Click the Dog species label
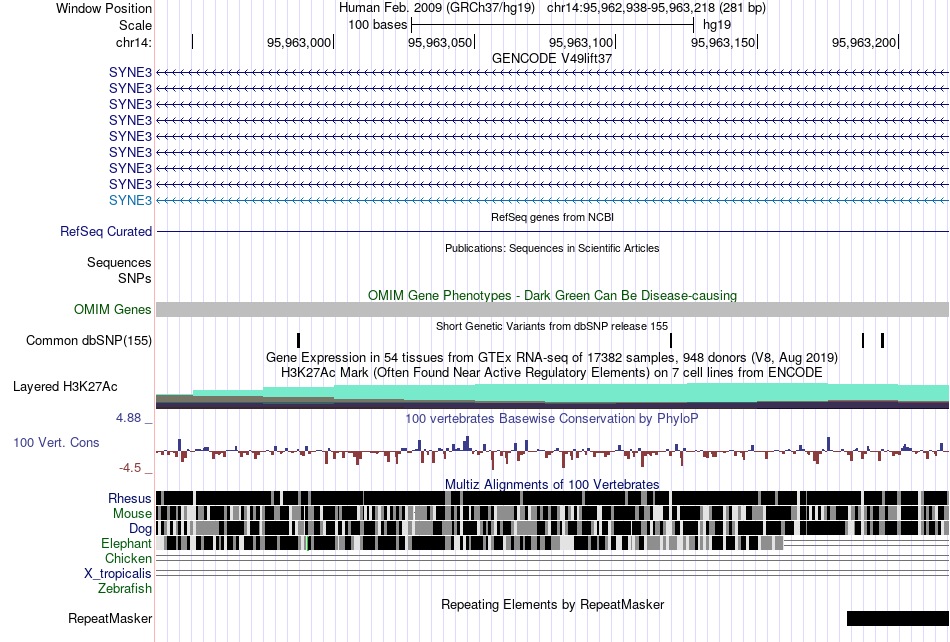The image size is (950, 642). [141, 529]
